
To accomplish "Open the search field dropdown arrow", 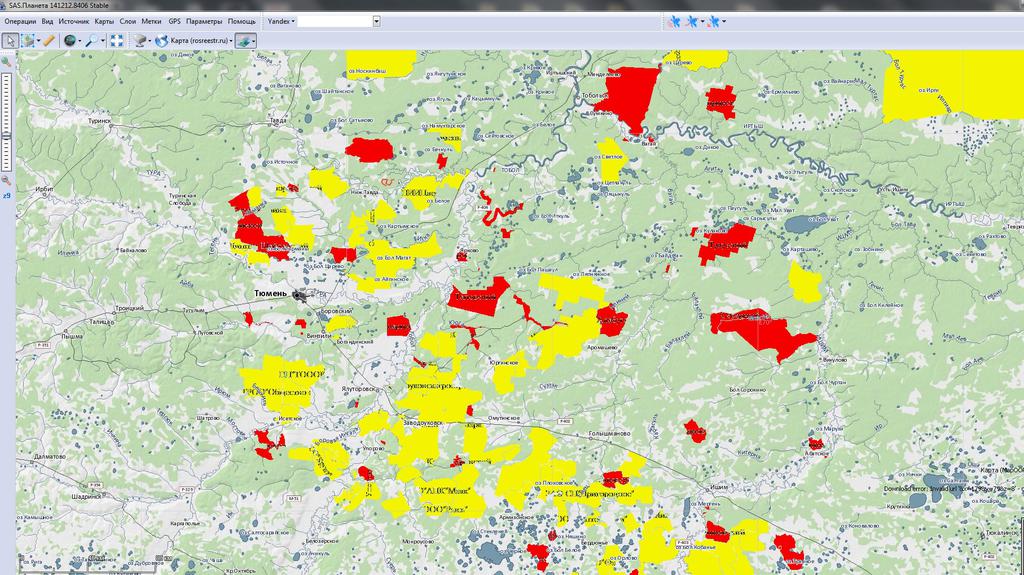I will point(376,21).
